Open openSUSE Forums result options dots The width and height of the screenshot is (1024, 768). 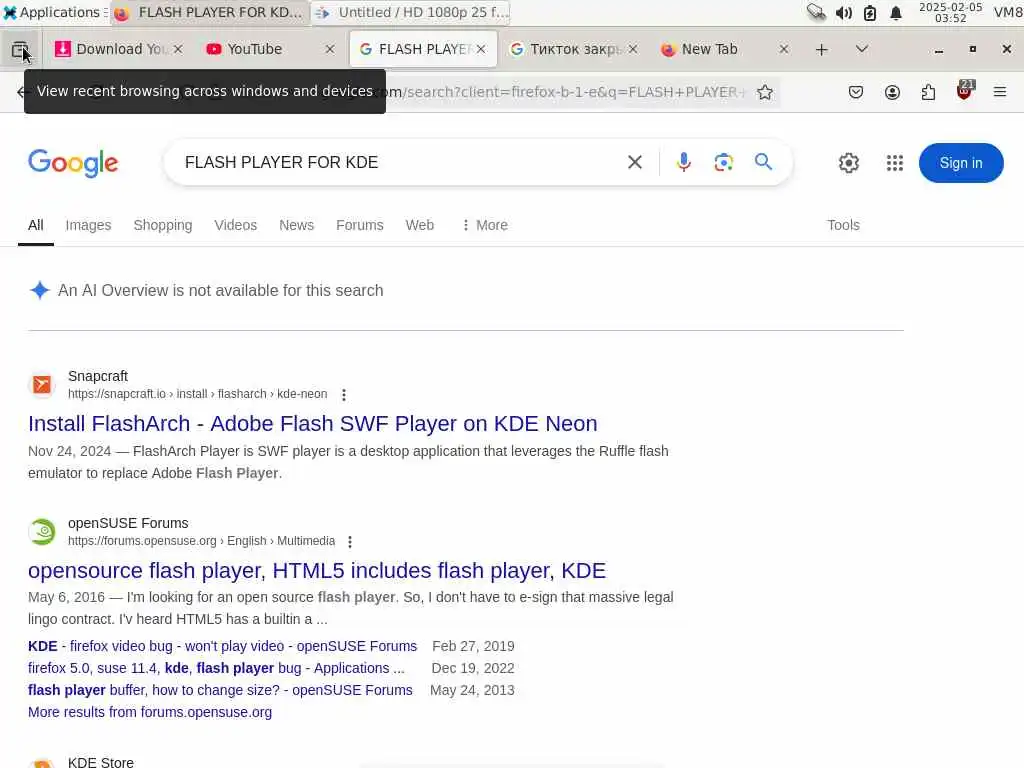[350, 541]
